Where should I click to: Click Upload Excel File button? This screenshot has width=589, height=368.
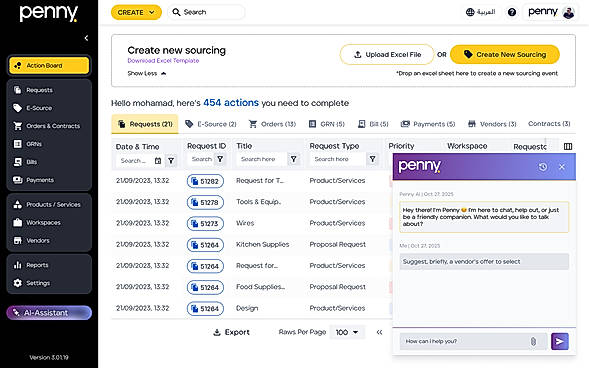click(x=387, y=55)
